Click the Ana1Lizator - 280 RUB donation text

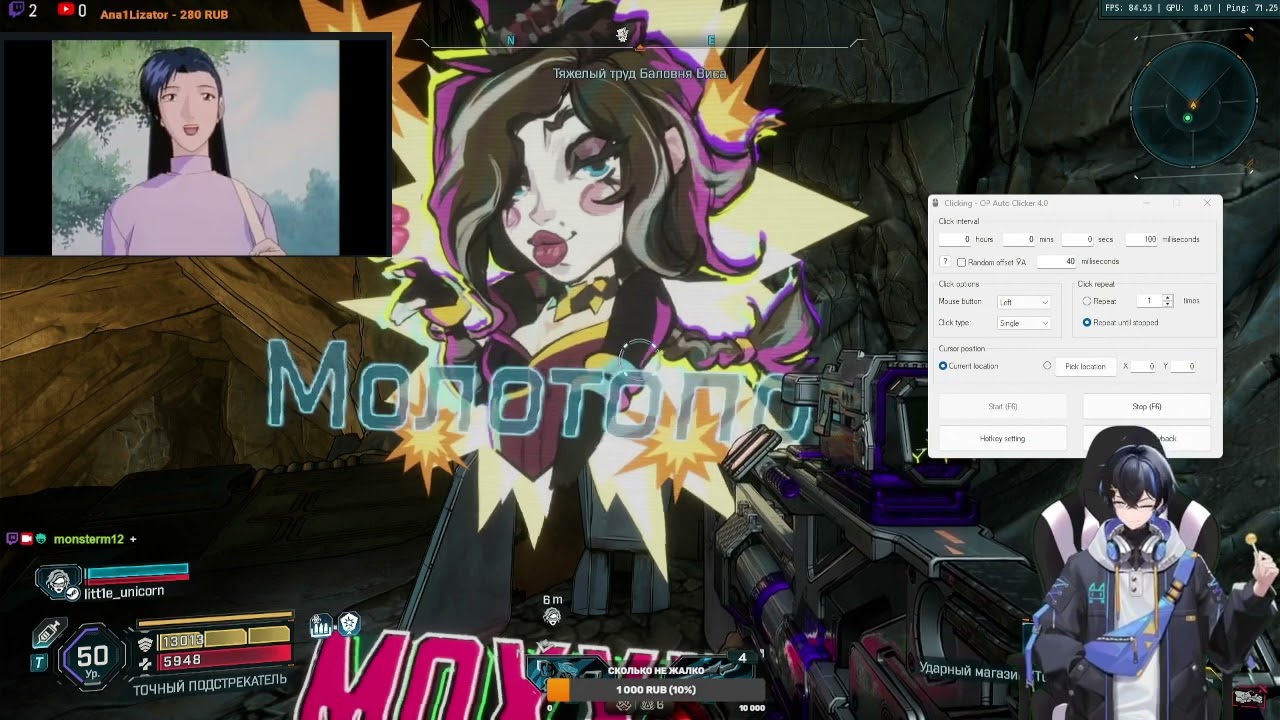point(164,15)
